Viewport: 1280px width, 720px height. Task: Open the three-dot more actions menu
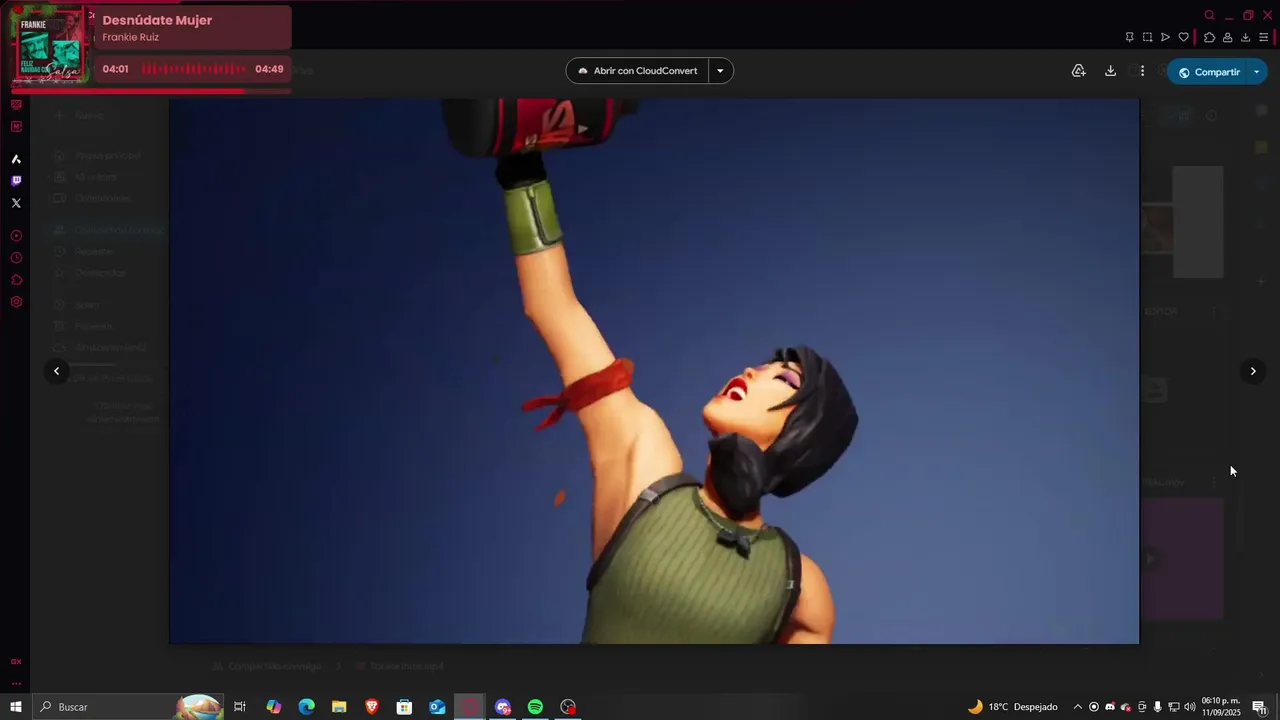1142,71
